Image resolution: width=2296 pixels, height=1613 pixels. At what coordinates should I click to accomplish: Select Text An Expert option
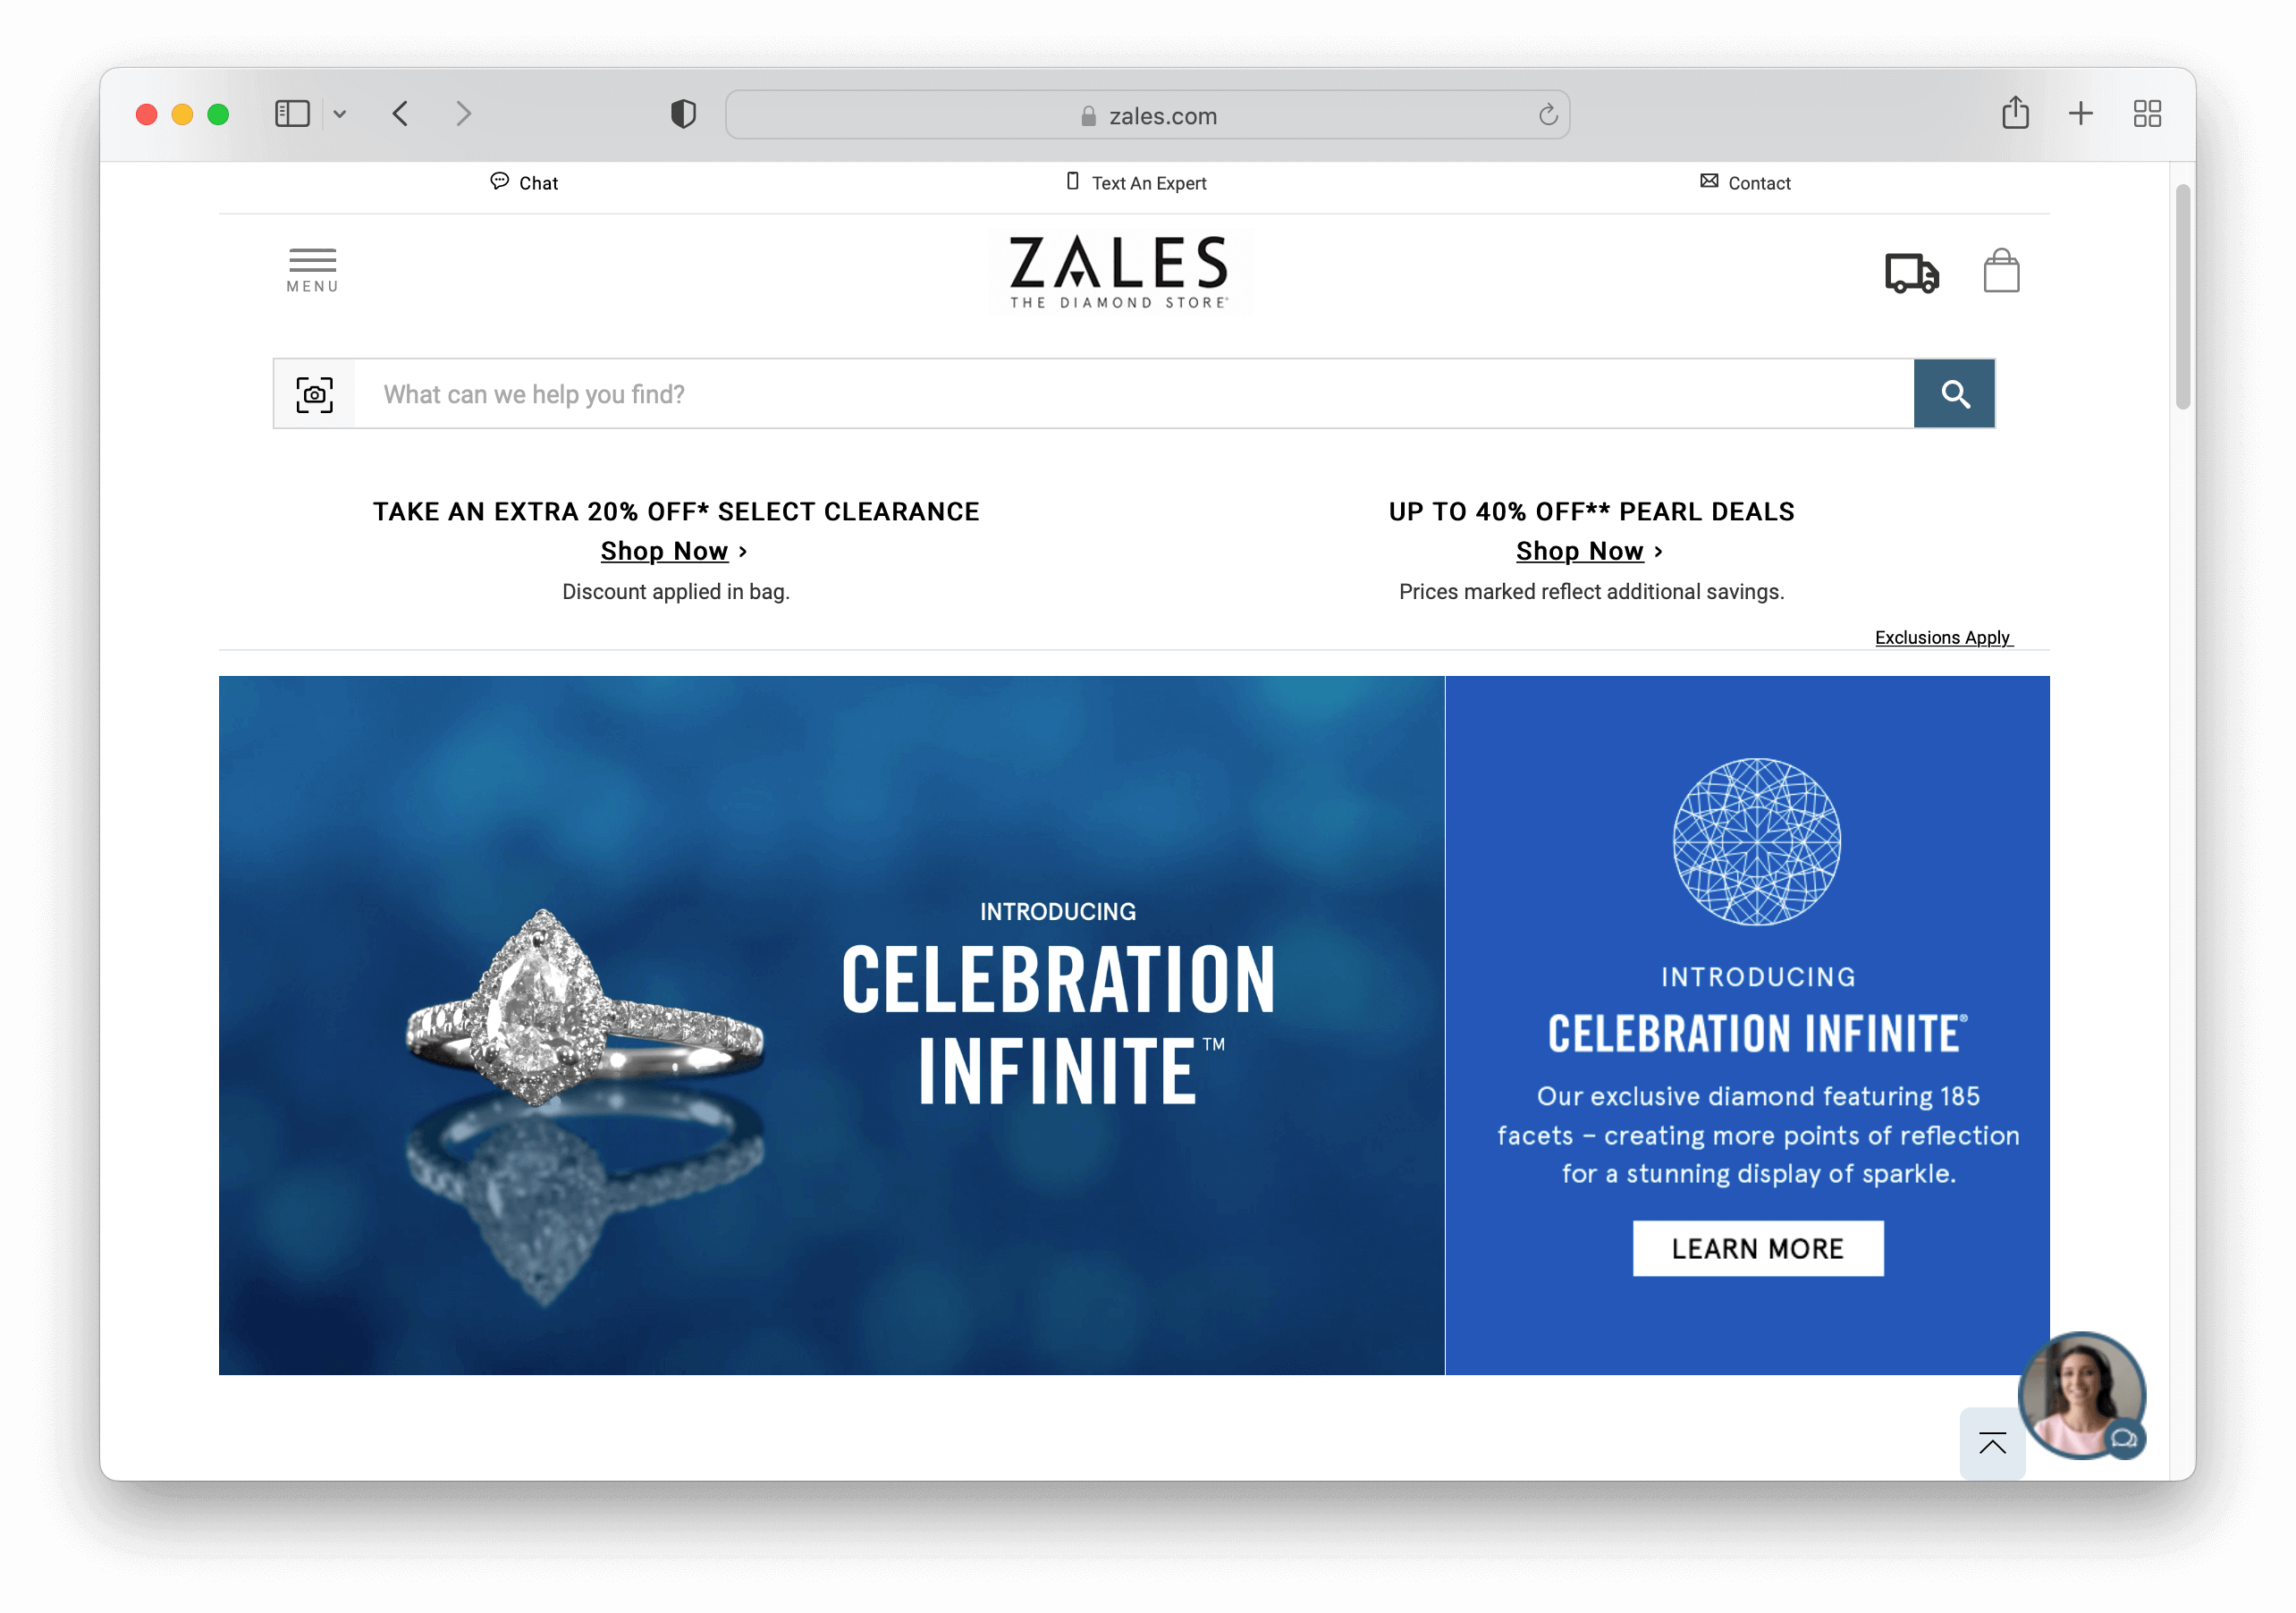[1136, 183]
